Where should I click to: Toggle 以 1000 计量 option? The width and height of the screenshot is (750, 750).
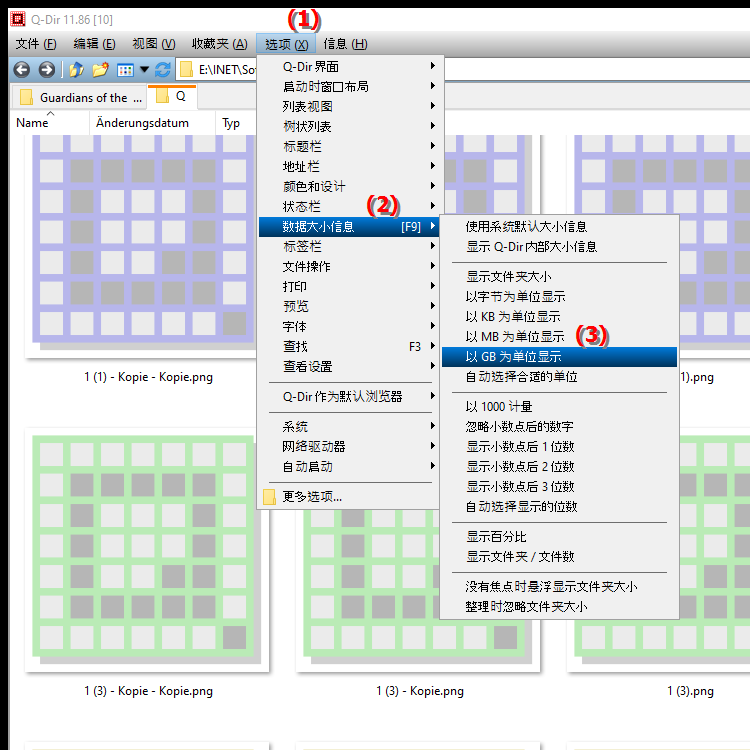click(559, 407)
